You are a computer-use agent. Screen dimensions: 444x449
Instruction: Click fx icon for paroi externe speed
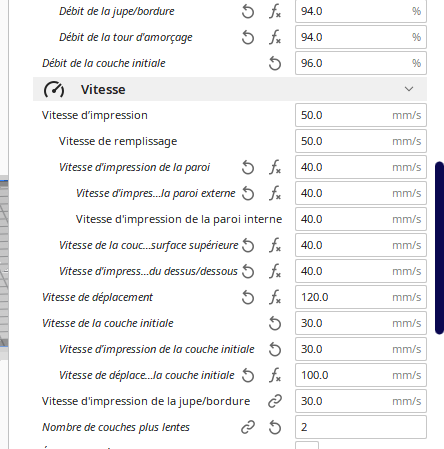coord(275,193)
